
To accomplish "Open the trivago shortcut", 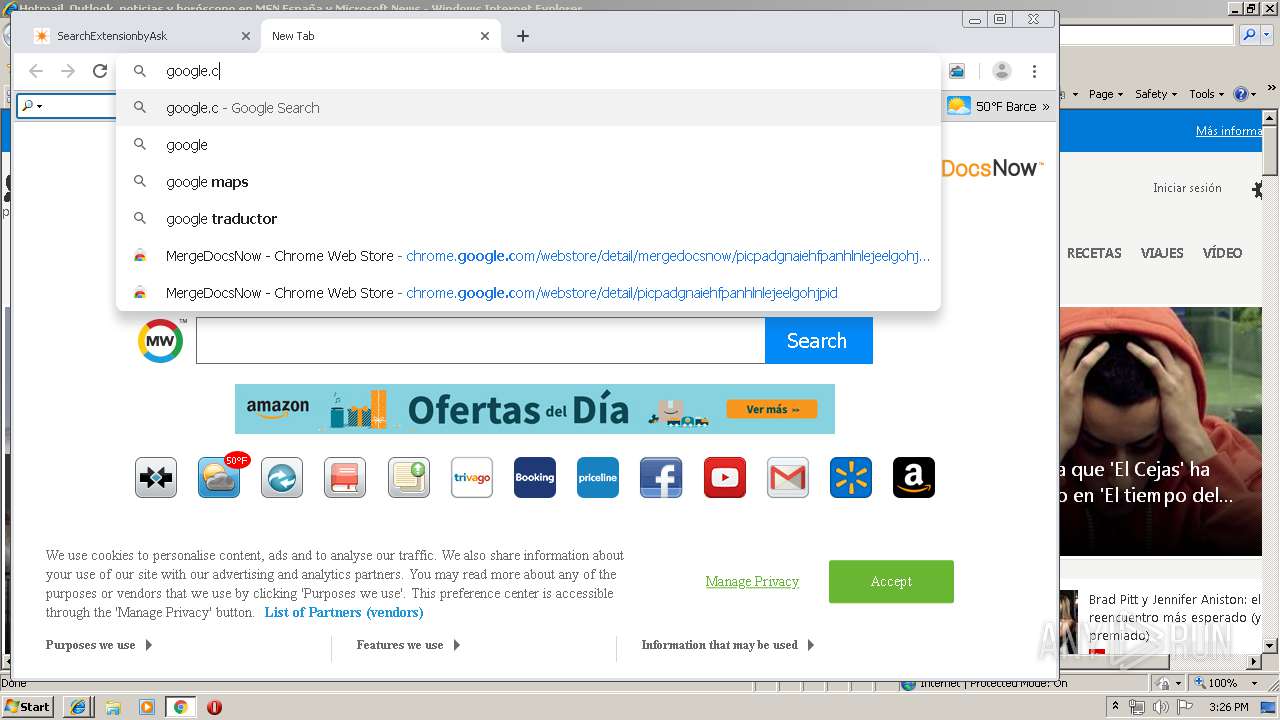I will tap(472, 478).
